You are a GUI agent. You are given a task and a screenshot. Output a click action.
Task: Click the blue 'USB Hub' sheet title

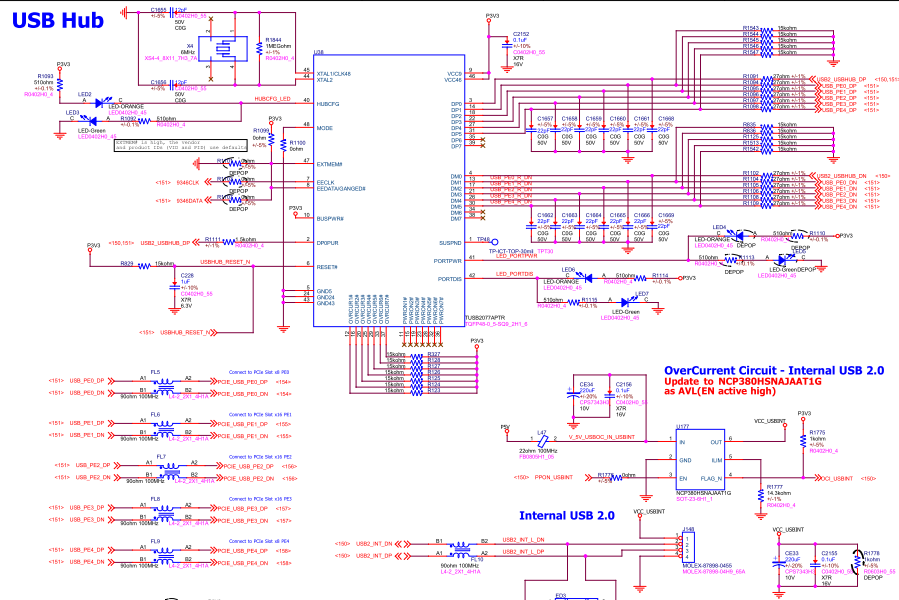click(57, 20)
